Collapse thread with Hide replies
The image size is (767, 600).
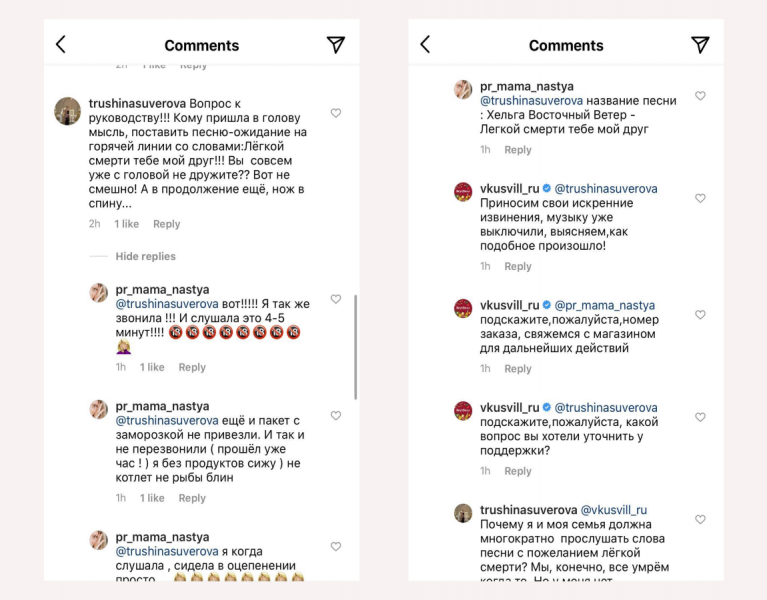click(x=145, y=257)
